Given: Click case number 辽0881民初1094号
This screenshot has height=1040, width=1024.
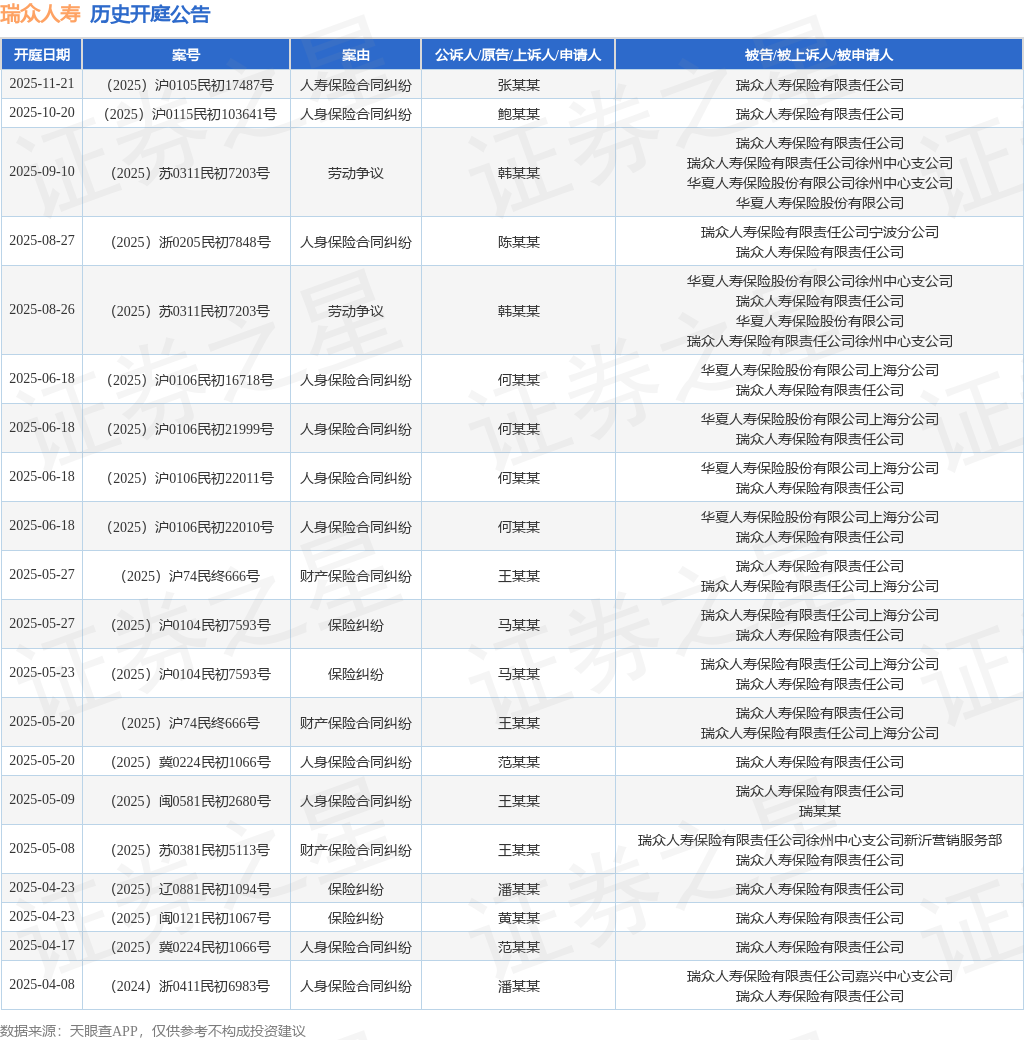Looking at the screenshot, I should (x=190, y=889).
